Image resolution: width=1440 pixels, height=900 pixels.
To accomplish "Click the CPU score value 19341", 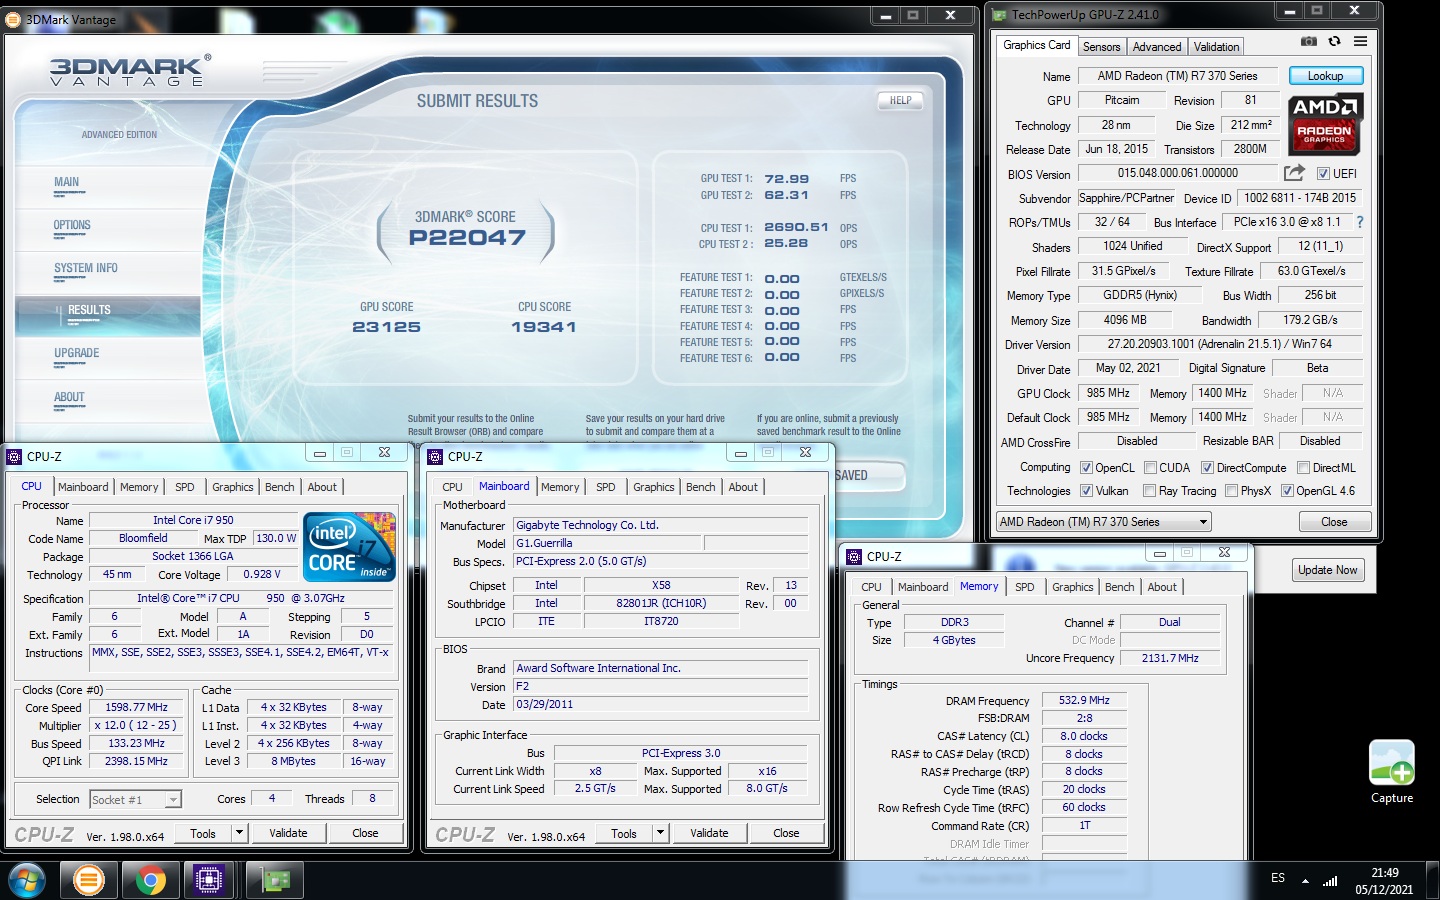I will [543, 327].
